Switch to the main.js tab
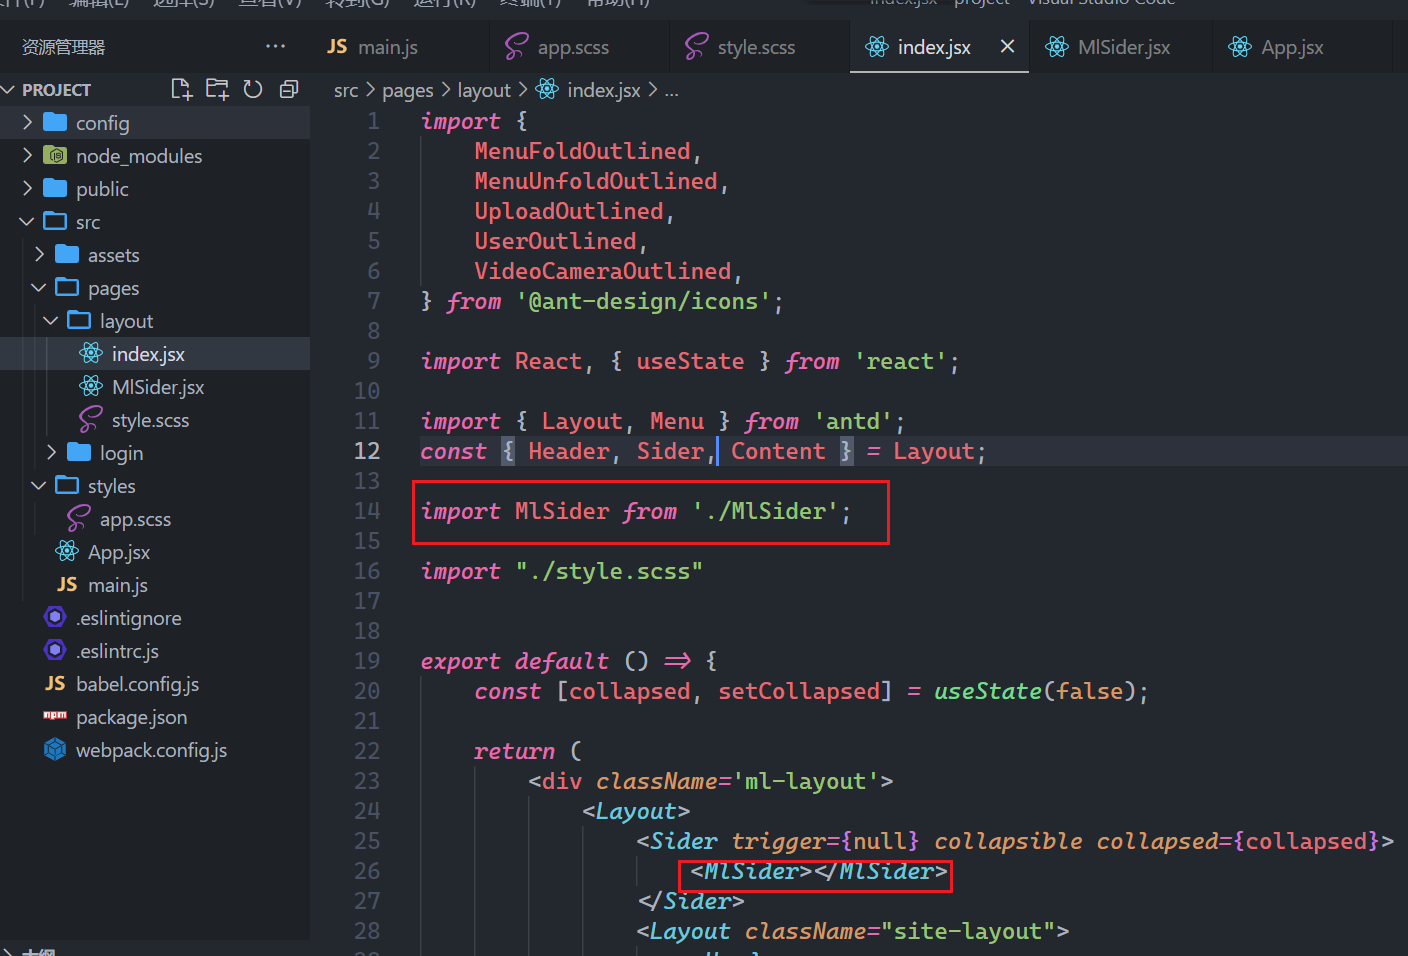This screenshot has width=1408, height=956. (387, 47)
